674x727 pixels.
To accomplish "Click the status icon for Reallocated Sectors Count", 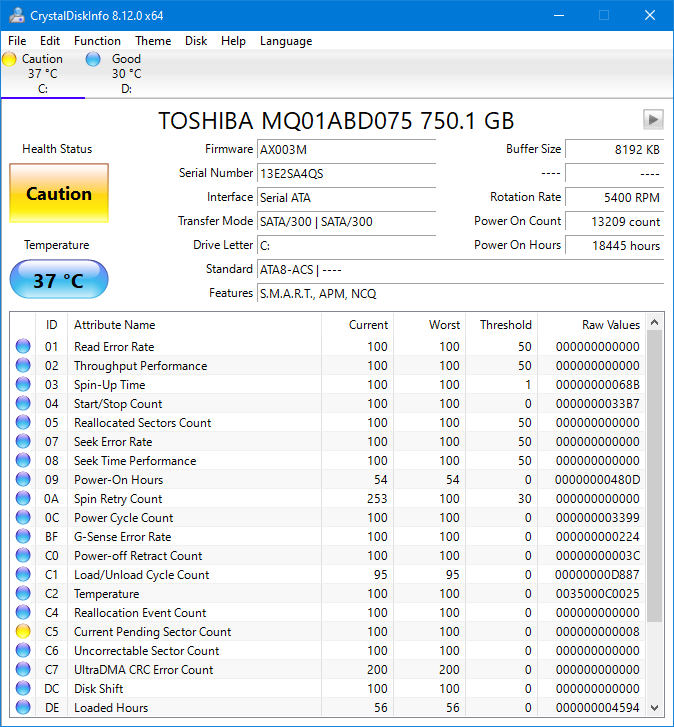I will pos(23,422).
